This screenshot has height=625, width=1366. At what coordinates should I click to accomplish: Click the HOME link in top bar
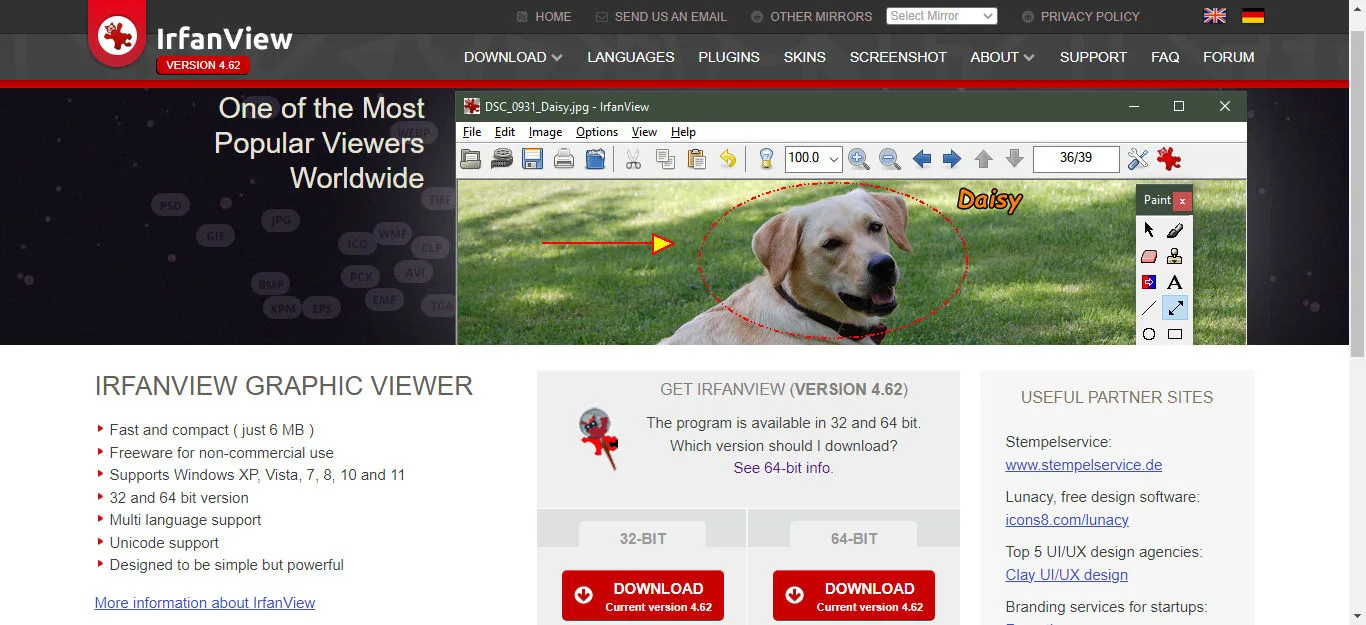tap(553, 17)
